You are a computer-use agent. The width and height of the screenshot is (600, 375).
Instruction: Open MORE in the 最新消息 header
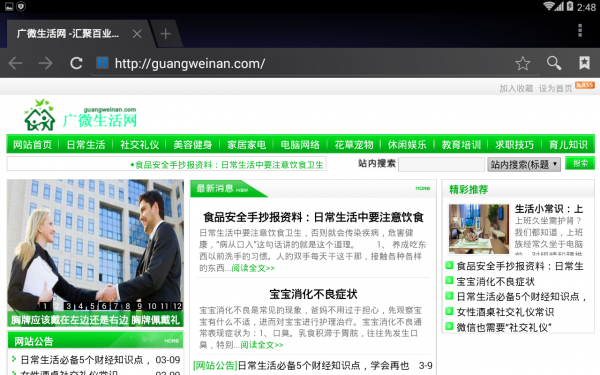tap(423, 188)
